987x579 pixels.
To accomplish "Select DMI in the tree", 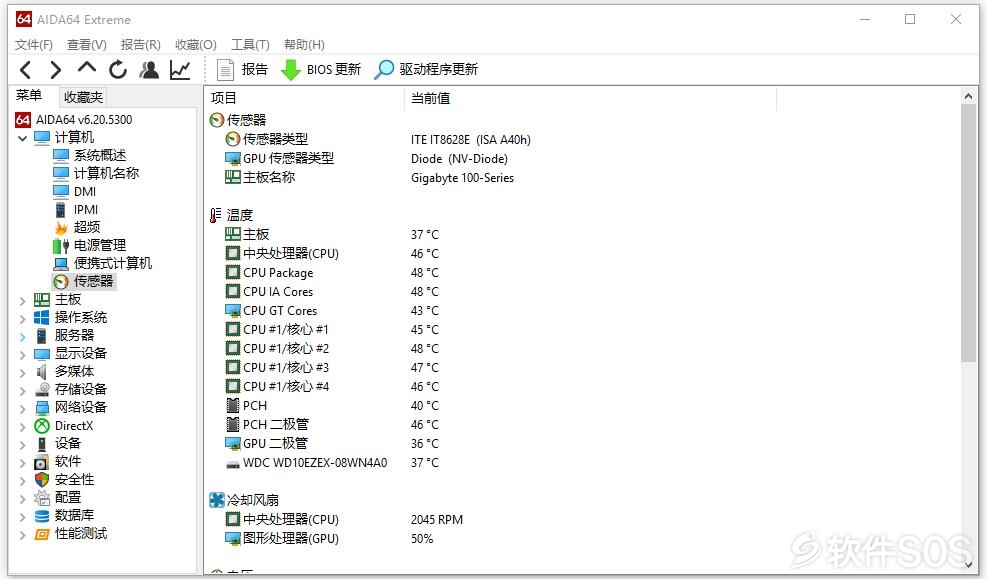I will [x=75, y=191].
